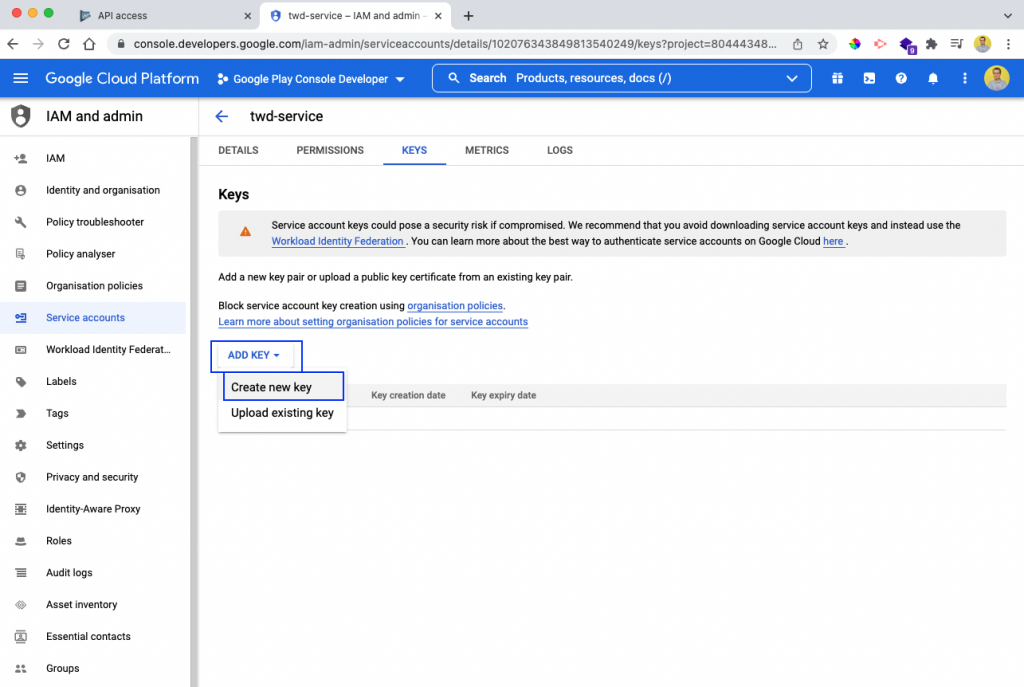1024x687 pixels.
Task: Close the API access browser tab
Action: 248,16
